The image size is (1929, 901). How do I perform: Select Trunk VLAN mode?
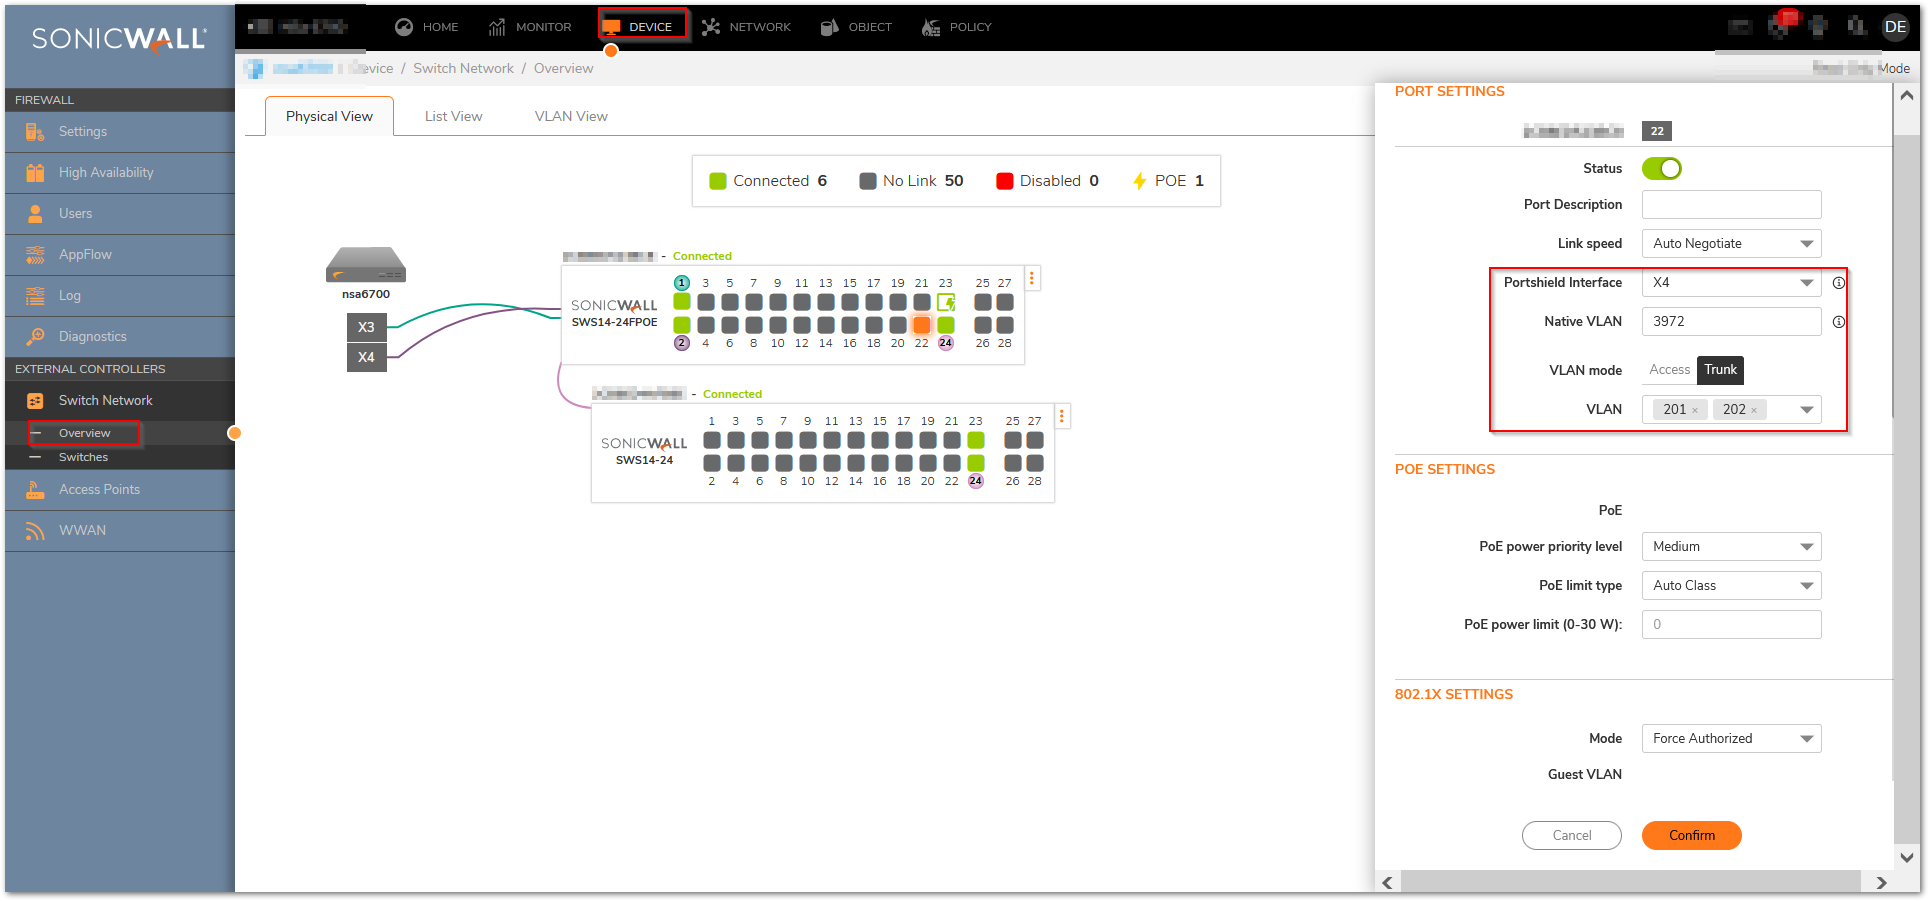coord(1720,370)
